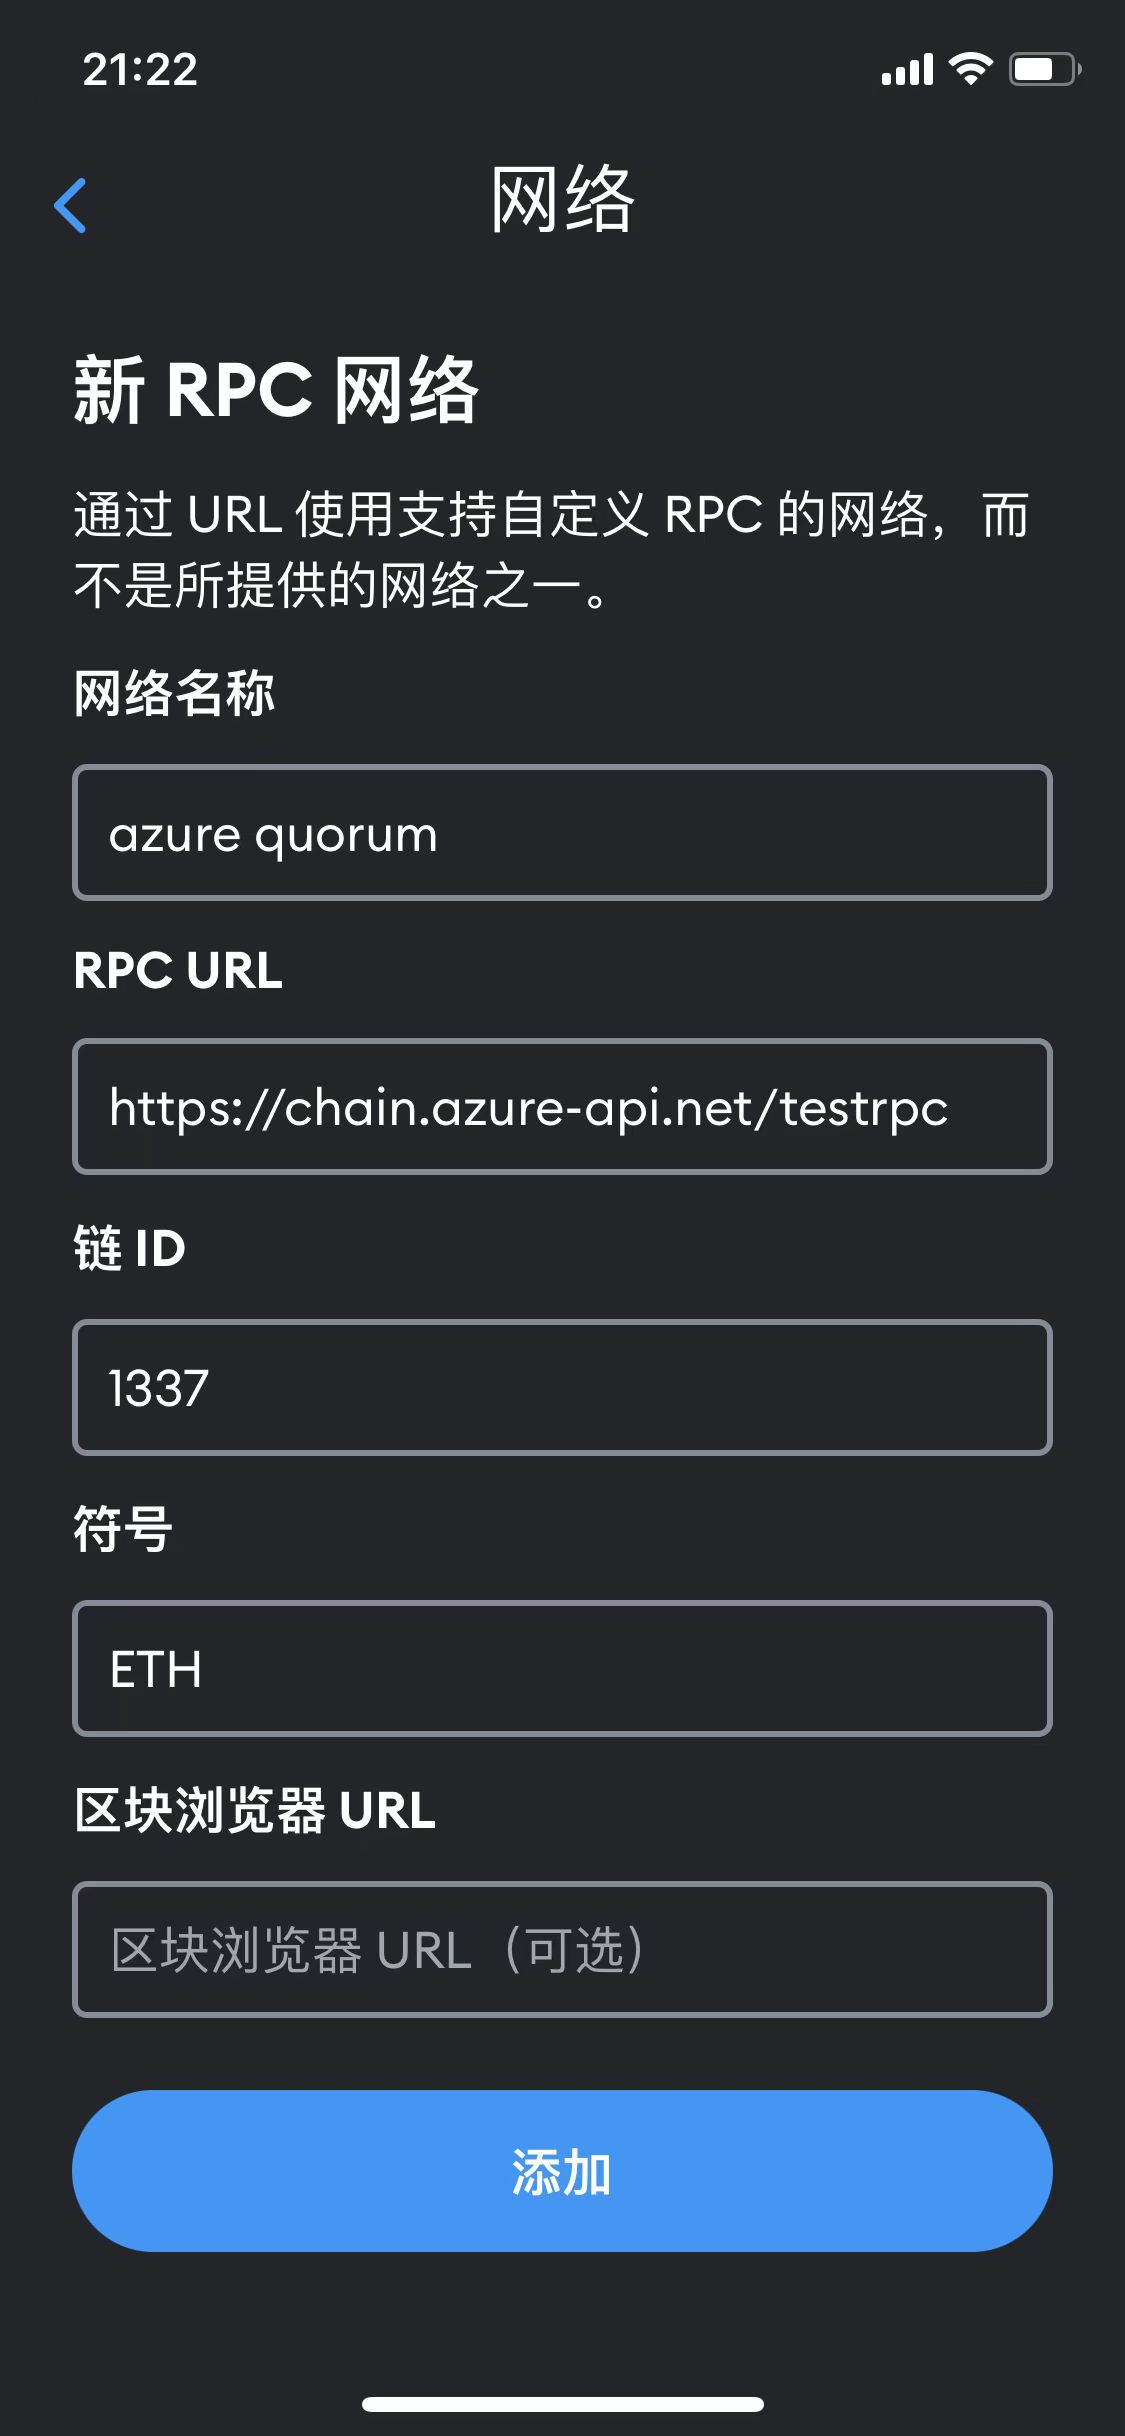Tap the 新 RPC 网络 heading
This screenshot has width=1125, height=2436.
tap(276, 389)
